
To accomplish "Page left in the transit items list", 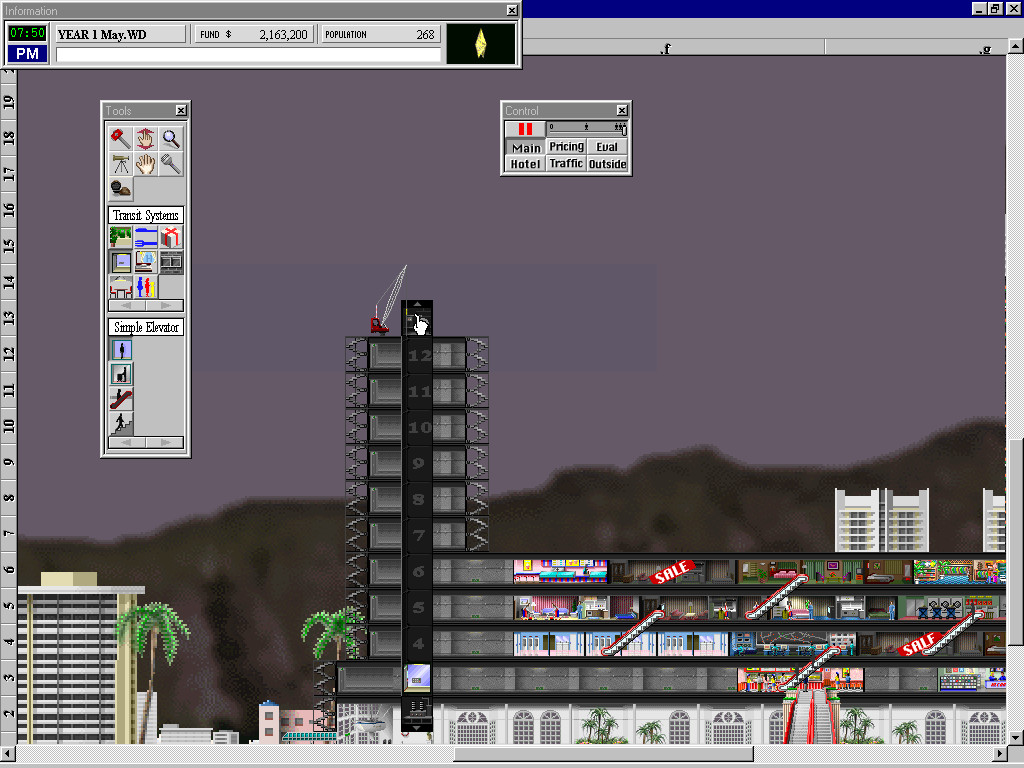I will pos(127,443).
